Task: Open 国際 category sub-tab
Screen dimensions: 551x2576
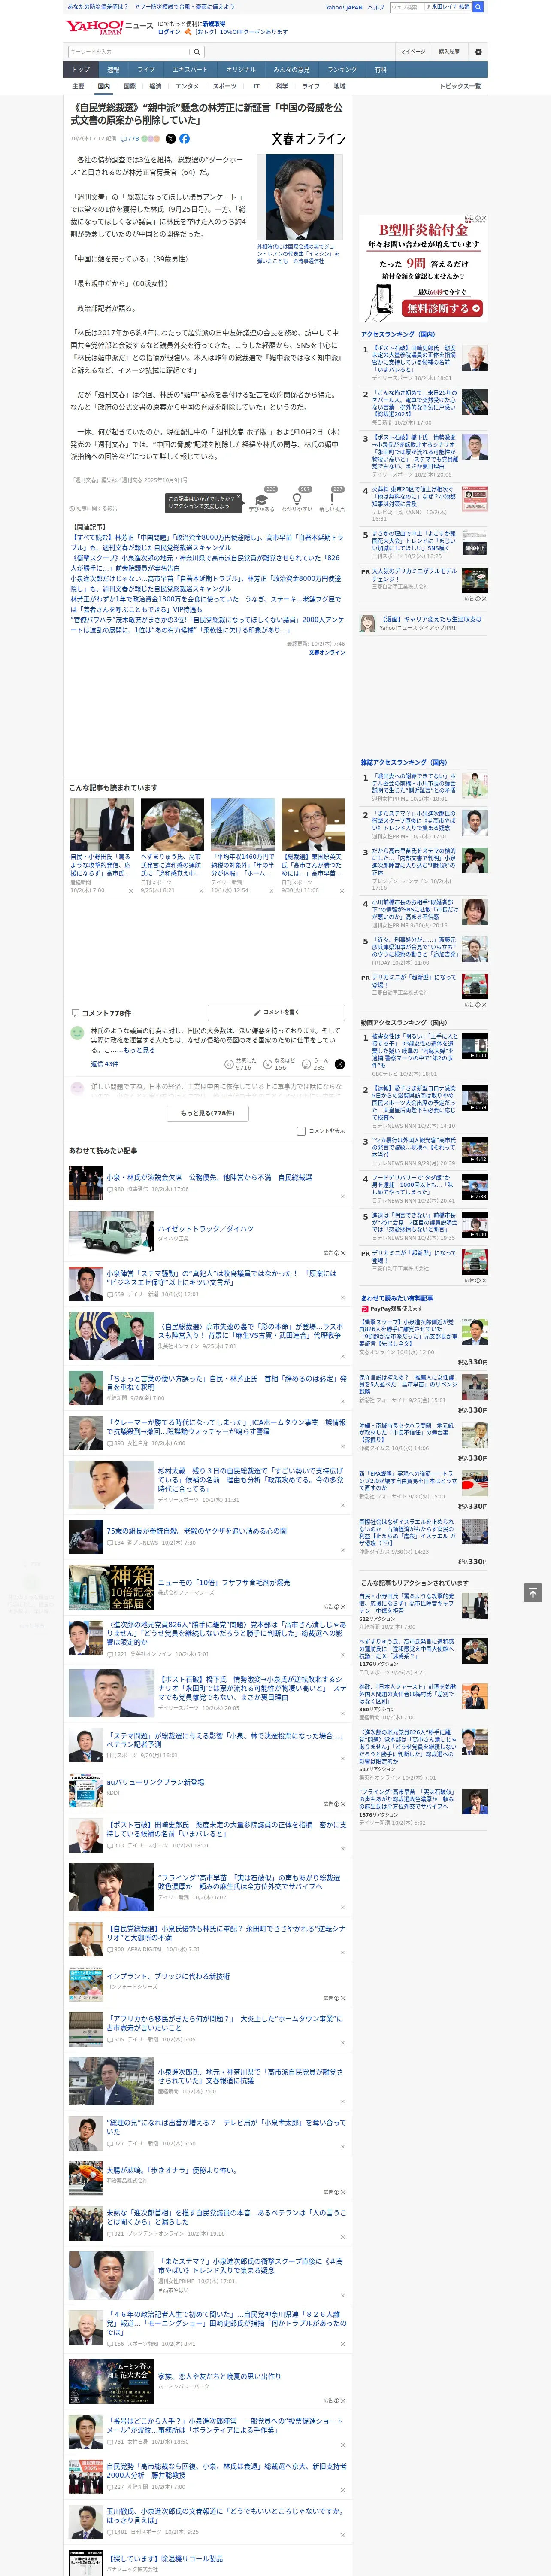Action: pyautogui.click(x=129, y=86)
